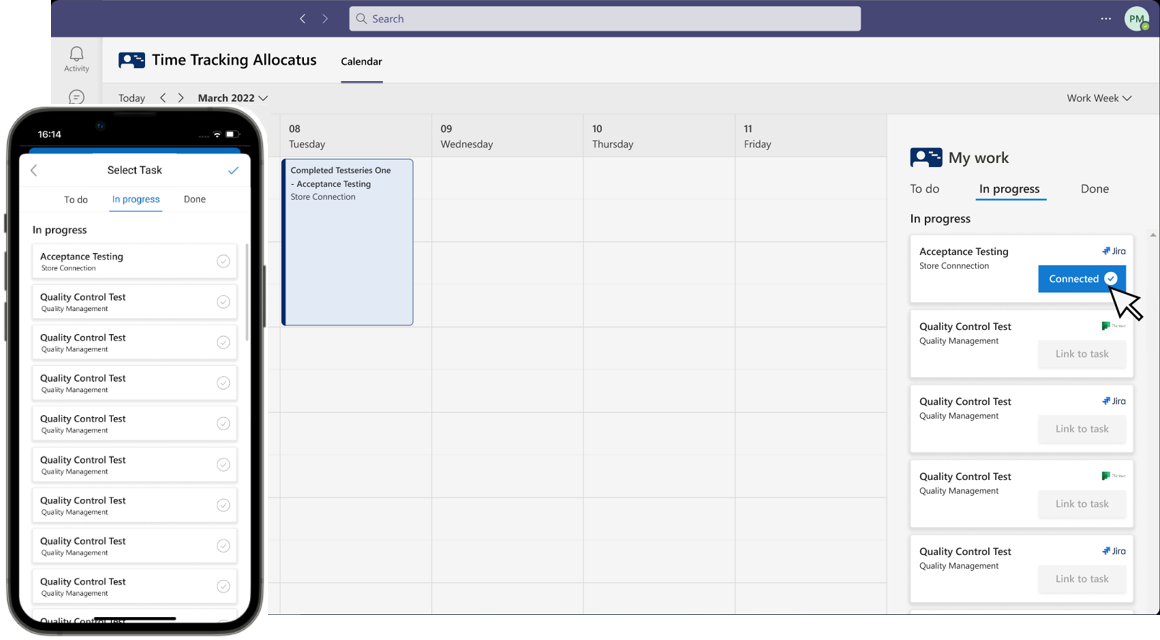Tap the To do tab on the phone
1160x640 pixels.
coord(75,199)
